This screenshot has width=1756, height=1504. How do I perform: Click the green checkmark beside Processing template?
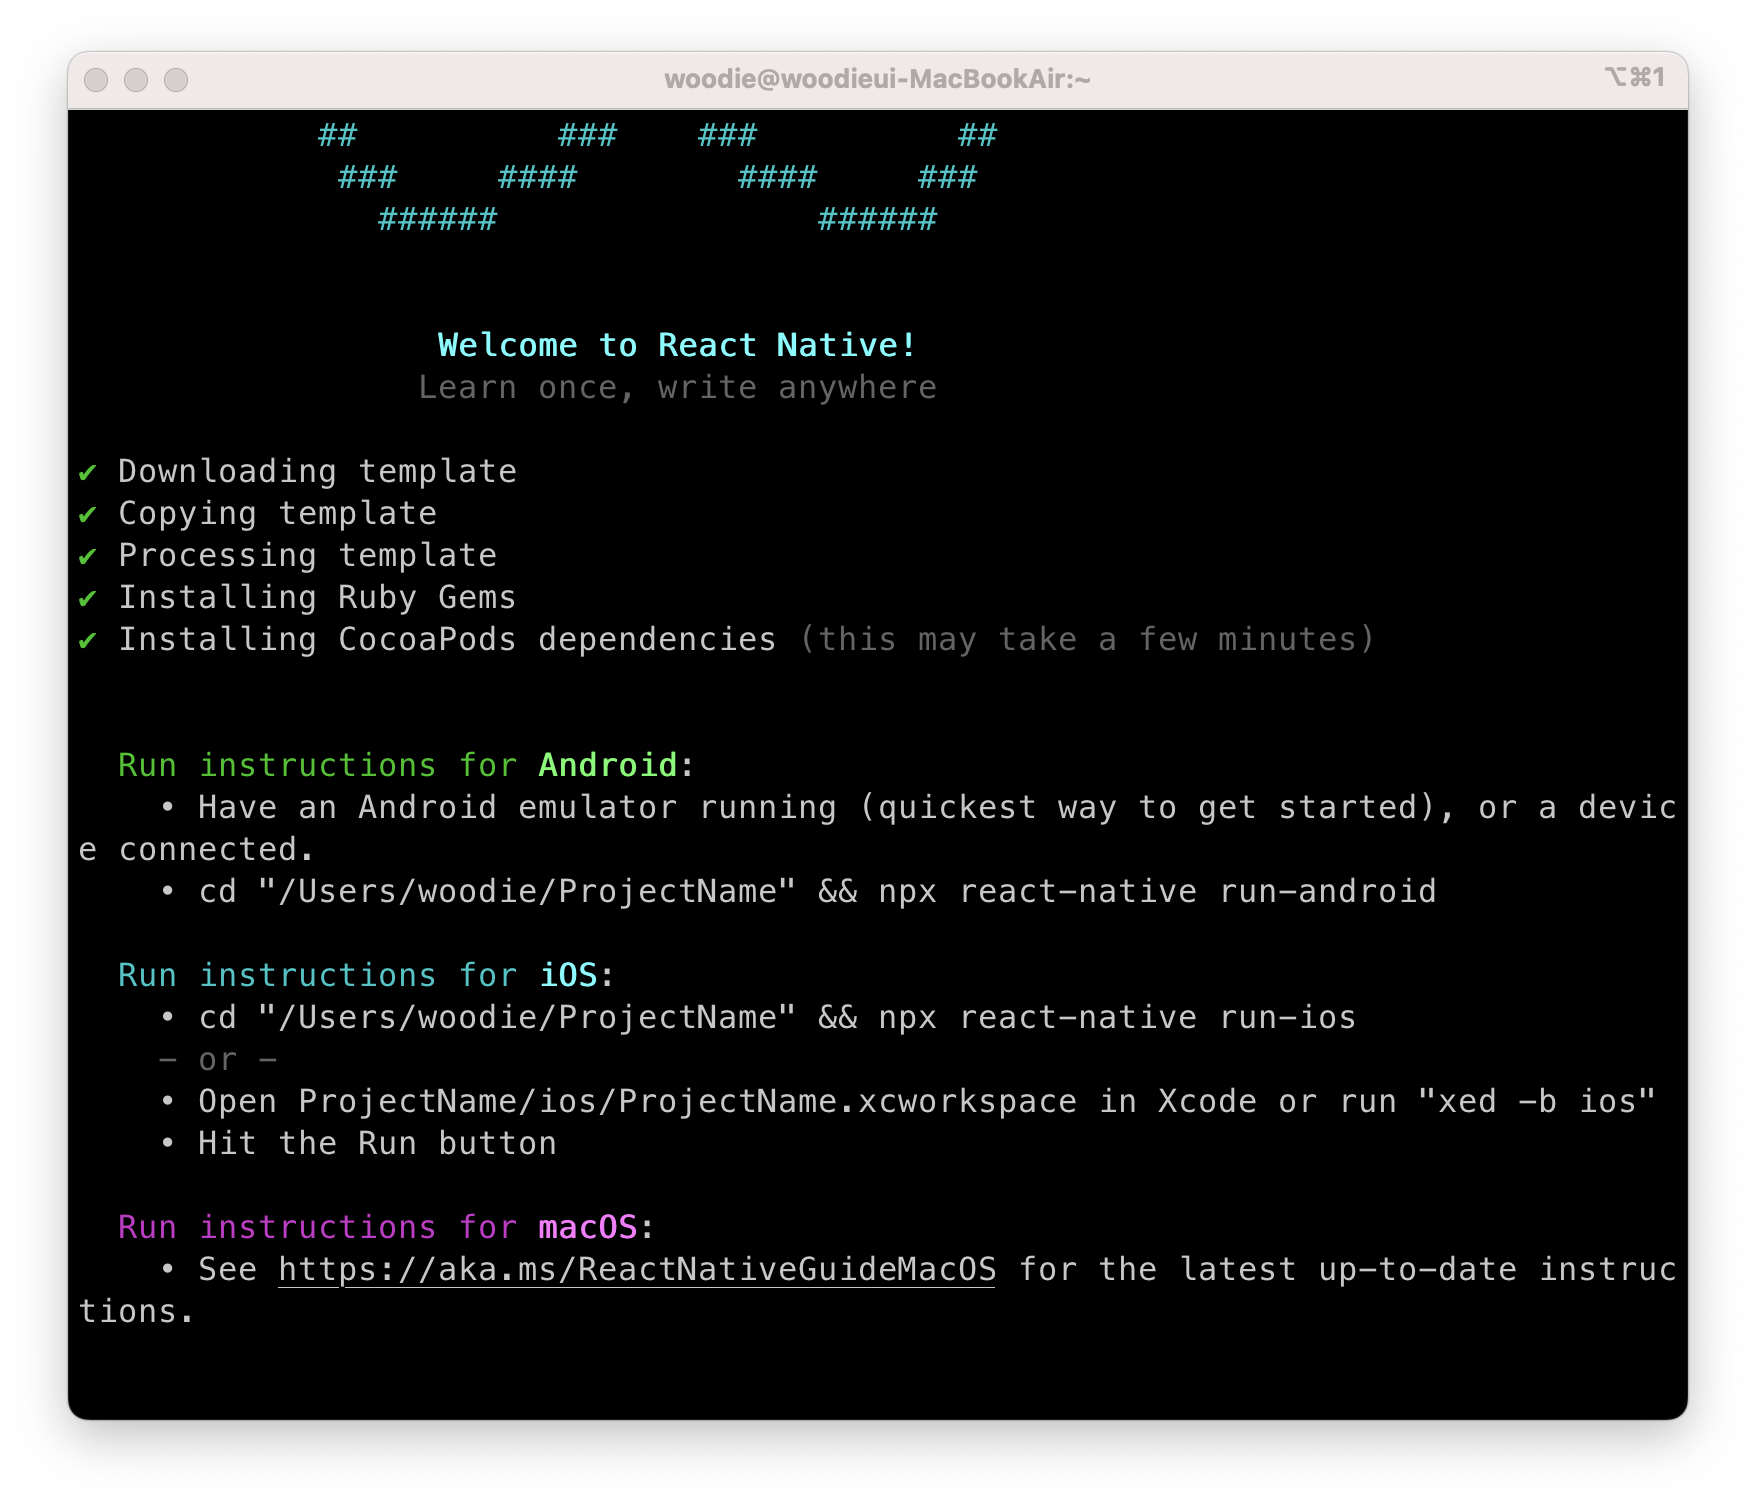(88, 556)
